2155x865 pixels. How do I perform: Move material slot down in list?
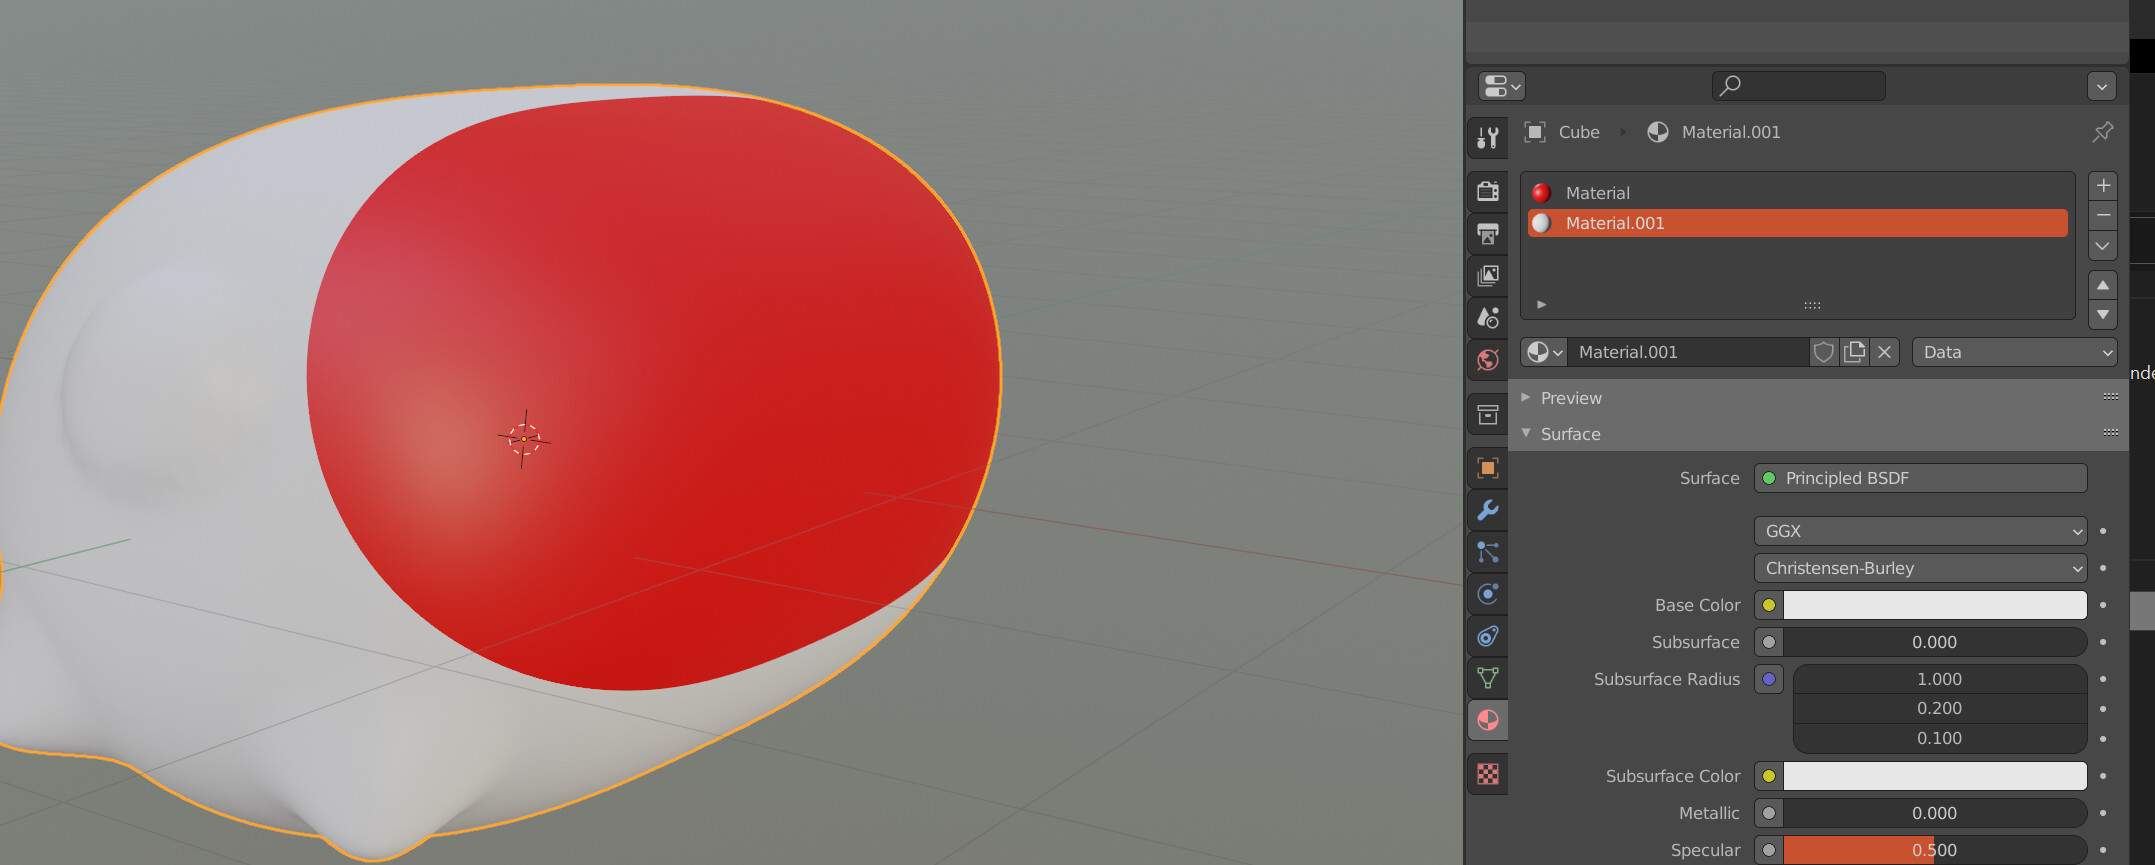coord(2103,314)
